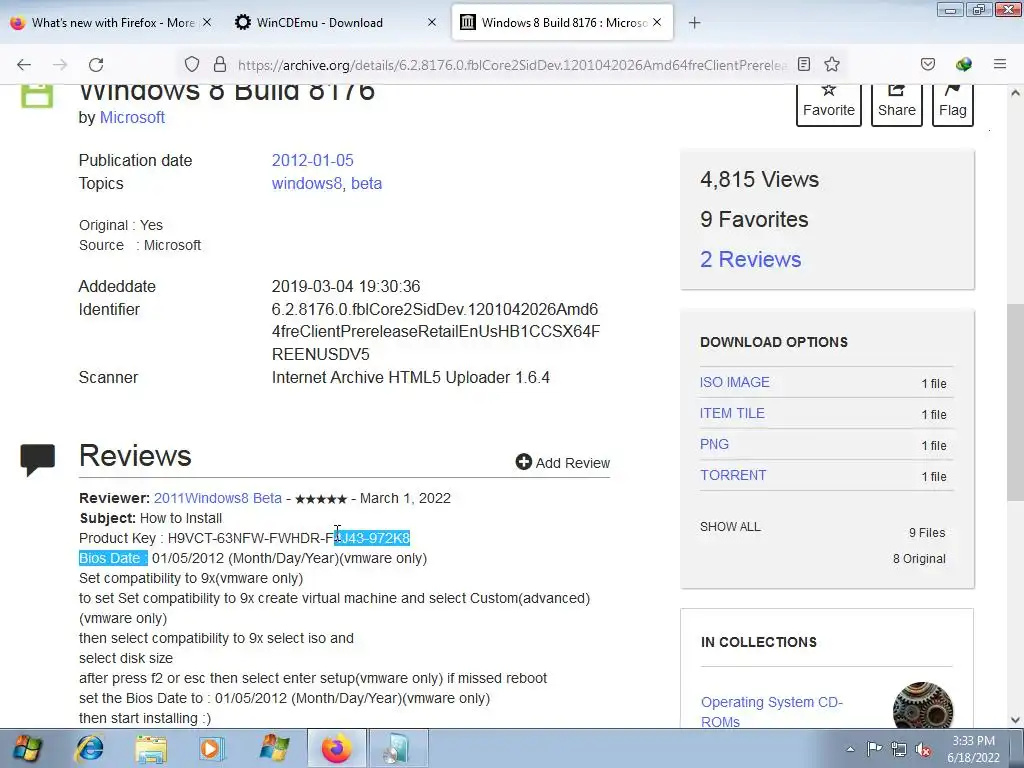The height and width of the screenshot is (768, 1024).
Task: Click the scrollbar down arrow
Action: point(1015,720)
